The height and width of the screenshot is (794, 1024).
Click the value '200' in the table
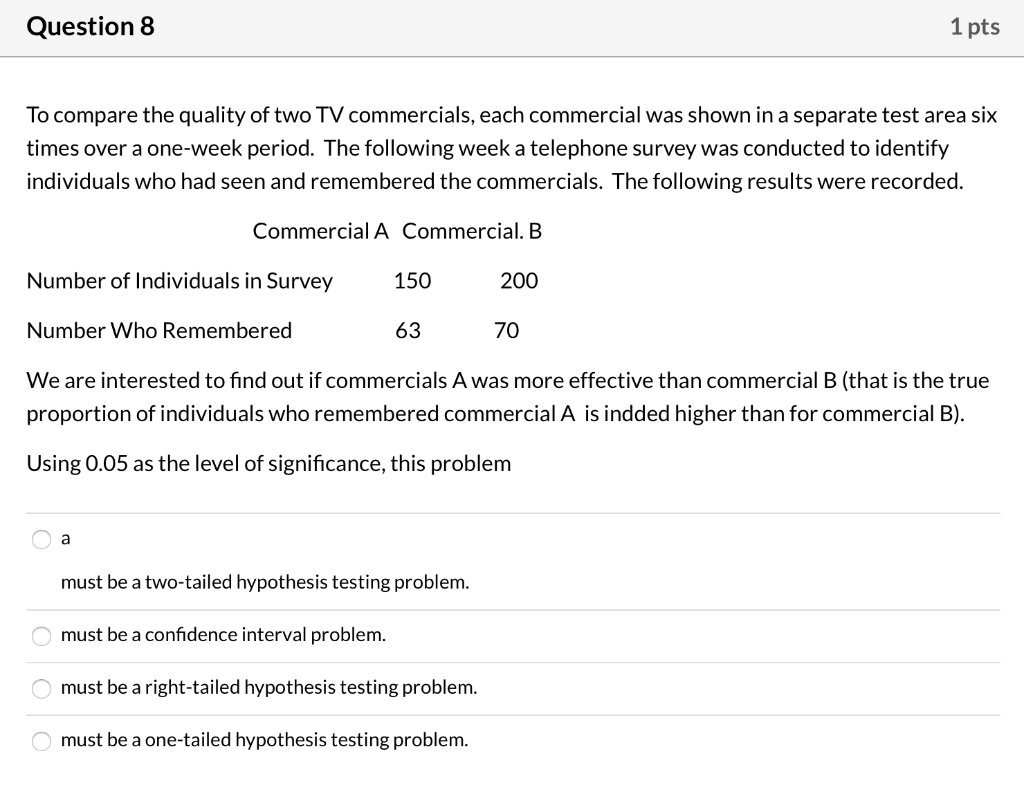coord(519,281)
